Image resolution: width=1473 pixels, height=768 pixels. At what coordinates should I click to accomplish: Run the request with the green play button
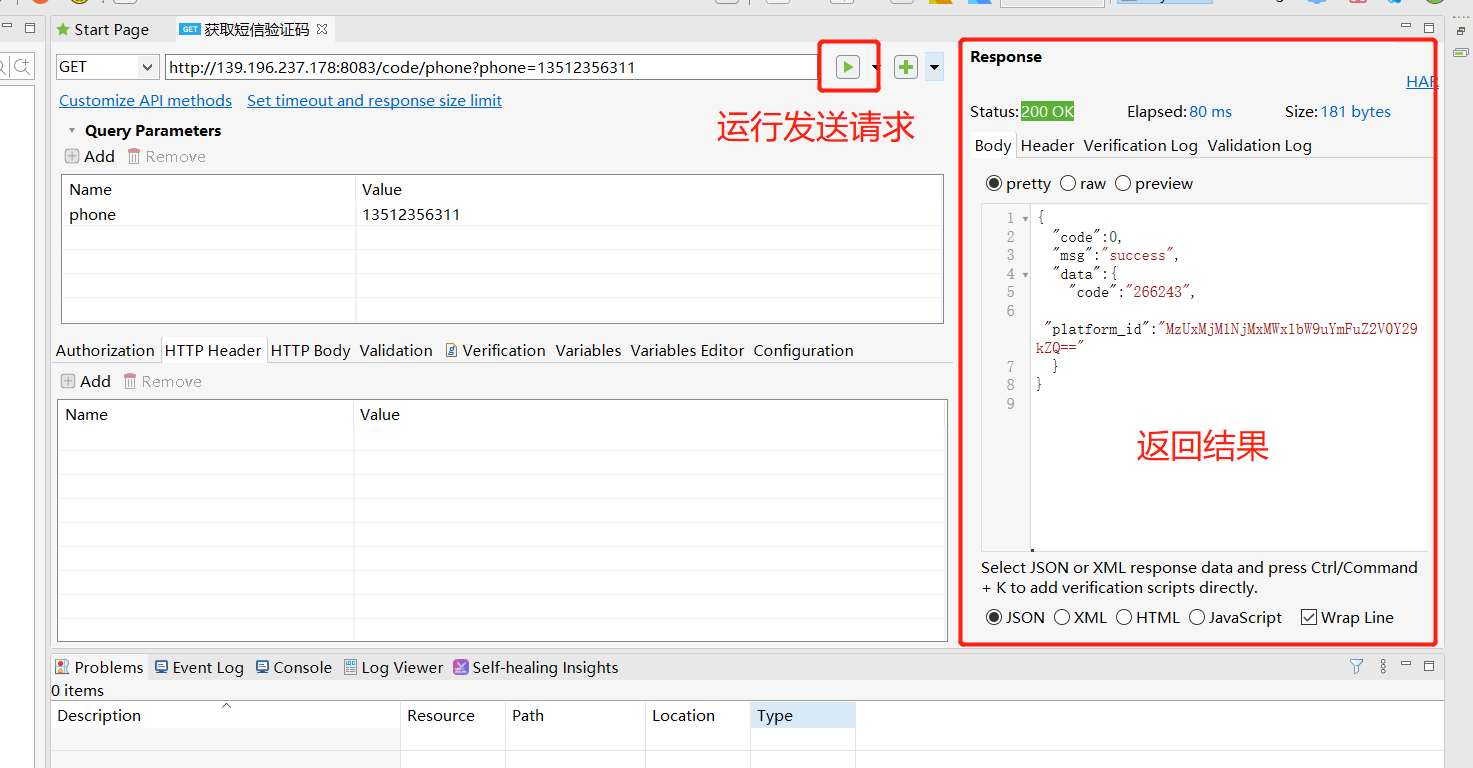click(x=847, y=66)
